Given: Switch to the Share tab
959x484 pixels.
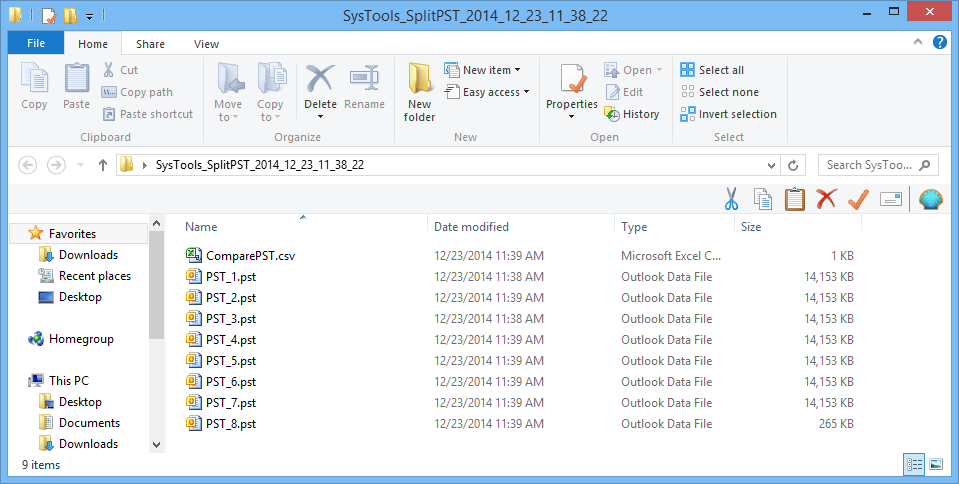Looking at the screenshot, I should [150, 44].
